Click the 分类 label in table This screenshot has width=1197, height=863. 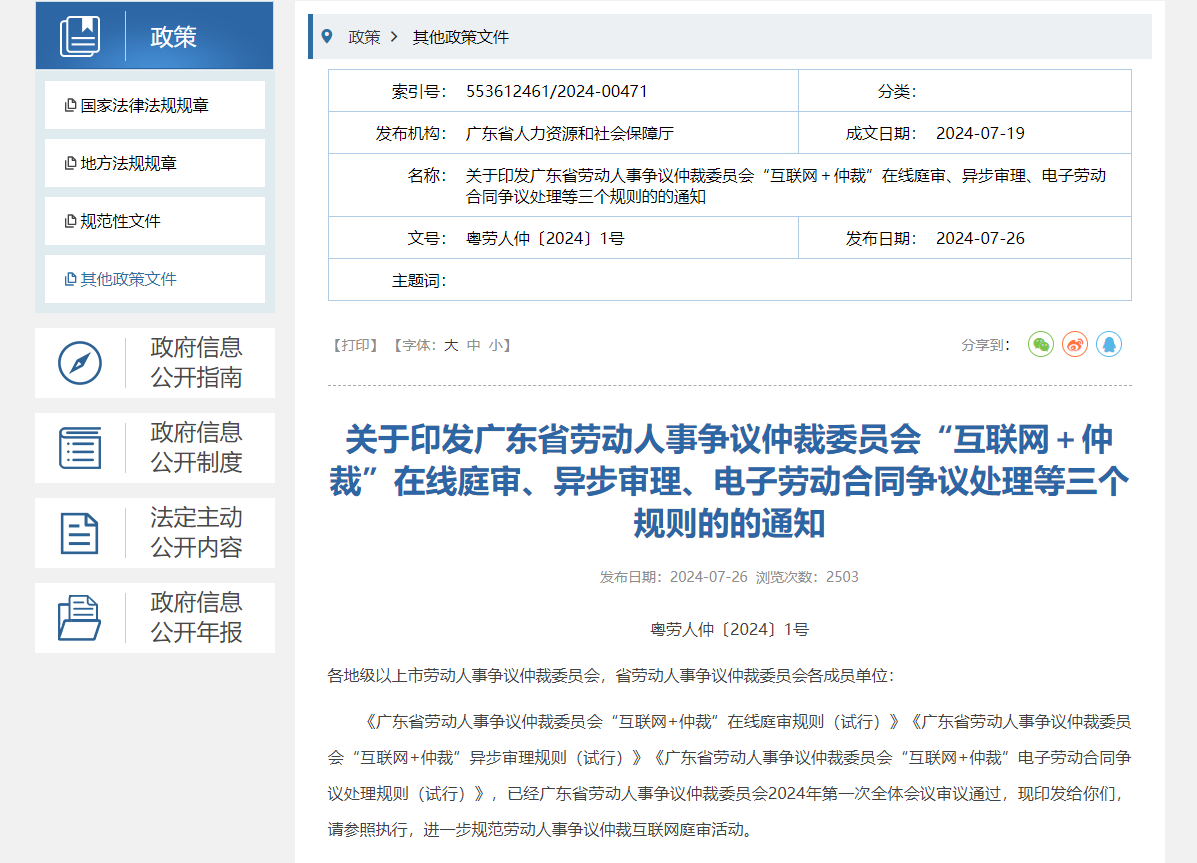point(897,92)
